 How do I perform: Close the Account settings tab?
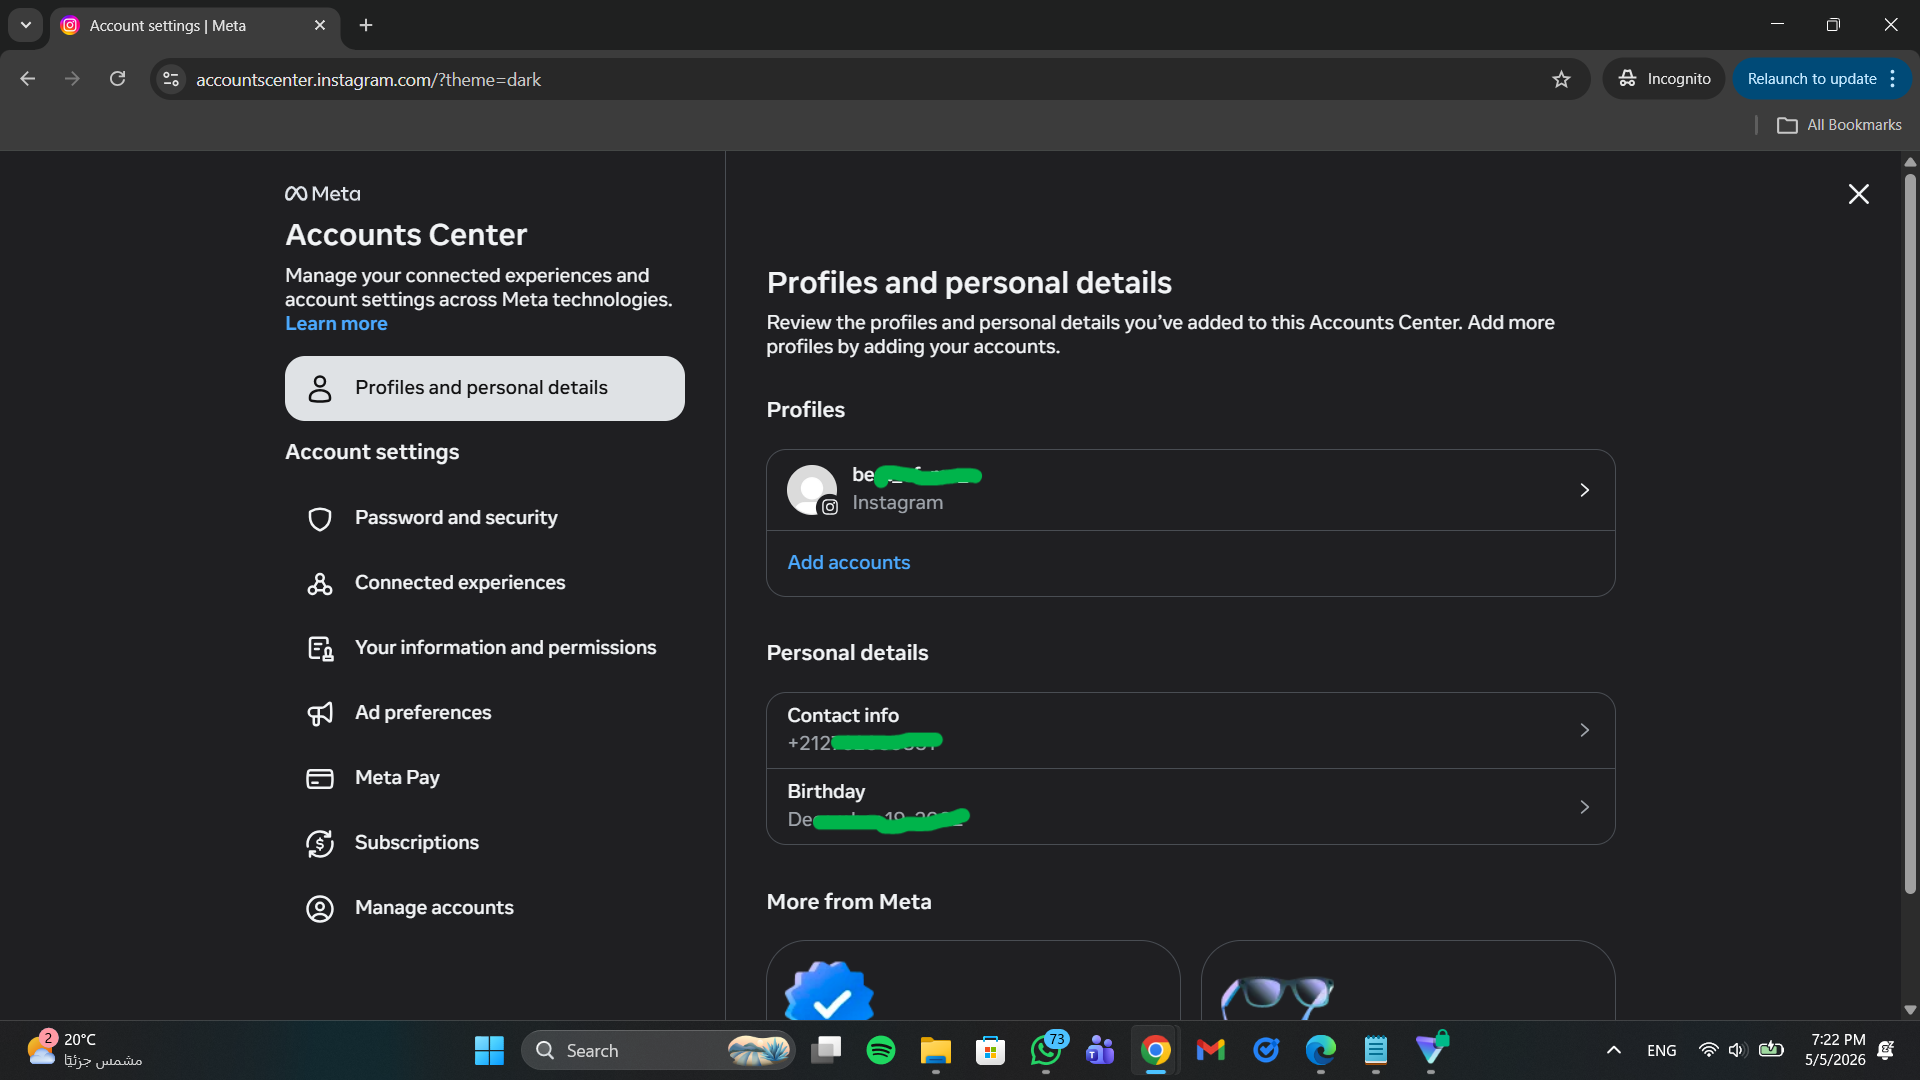tap(320, 25)
